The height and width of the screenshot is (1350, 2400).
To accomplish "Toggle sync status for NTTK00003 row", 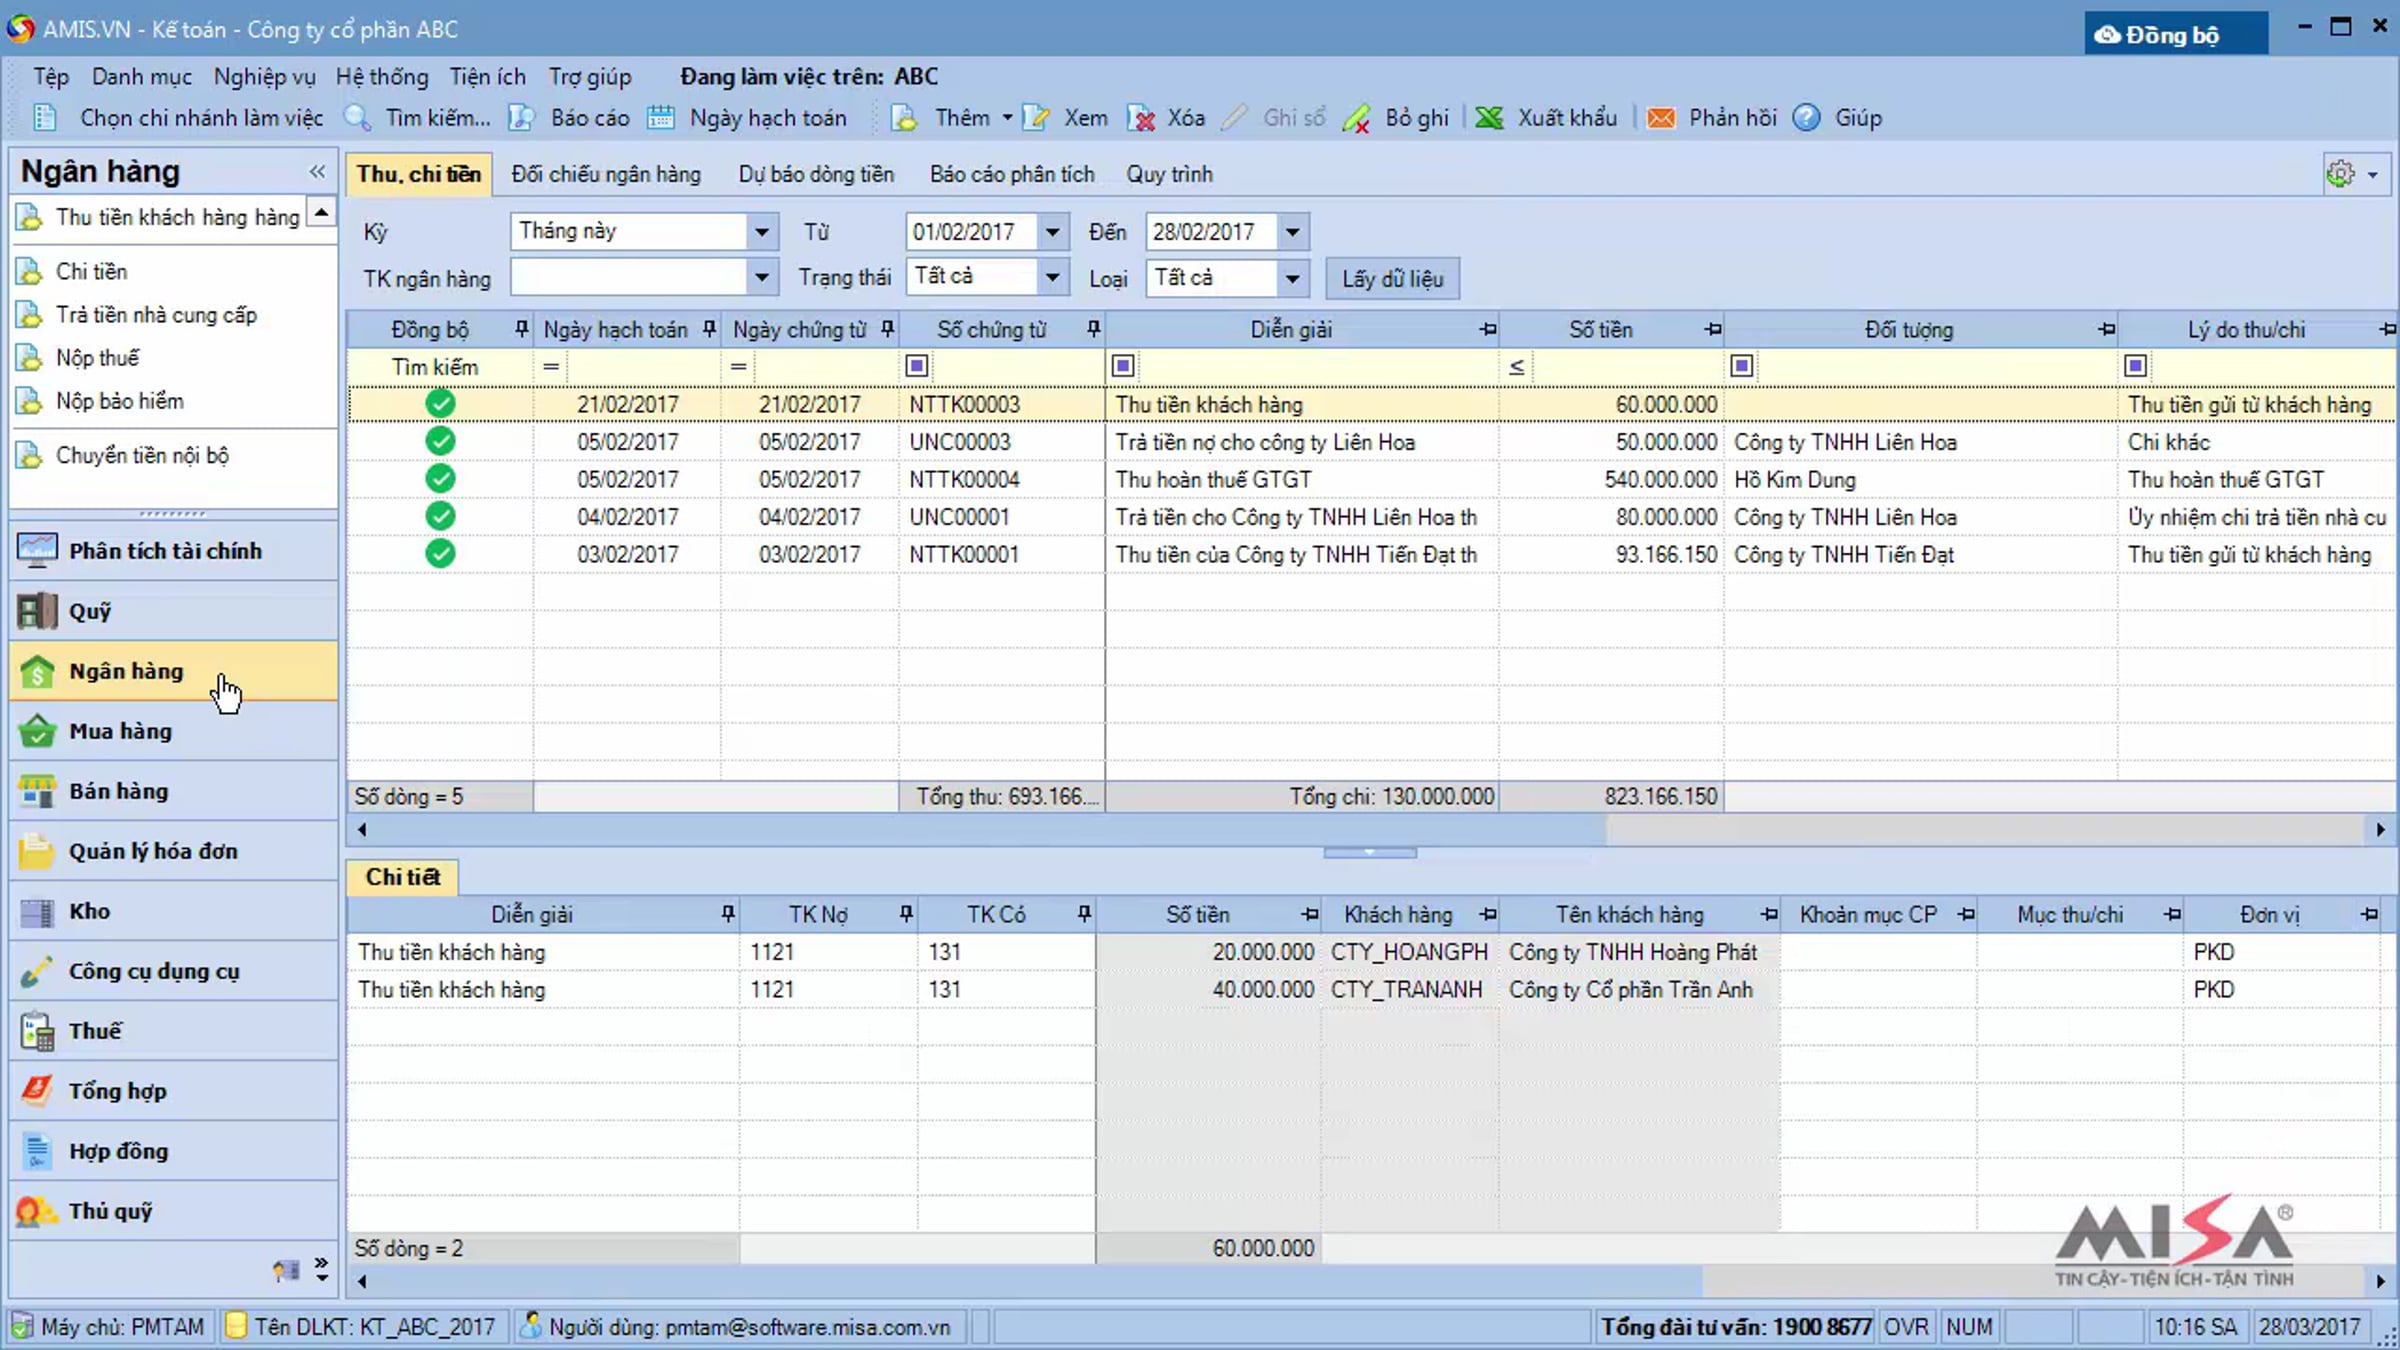I will 440,404.
